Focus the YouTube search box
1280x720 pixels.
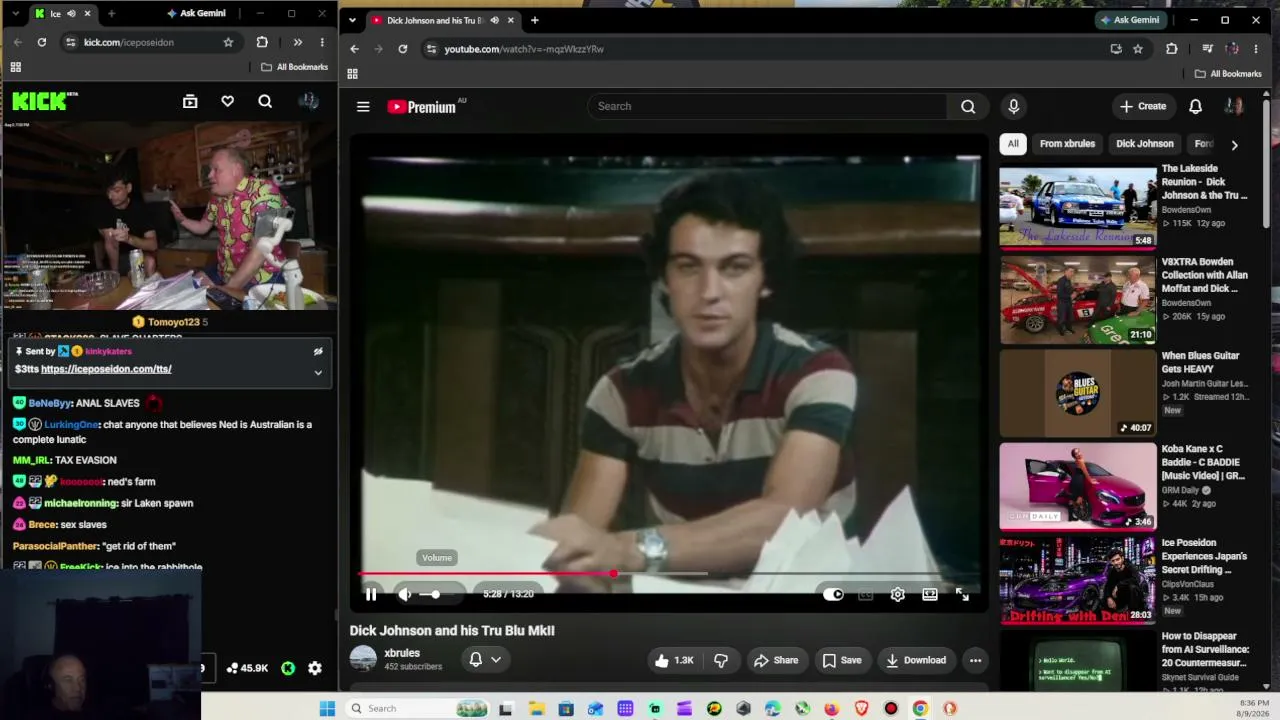(767, 106)
